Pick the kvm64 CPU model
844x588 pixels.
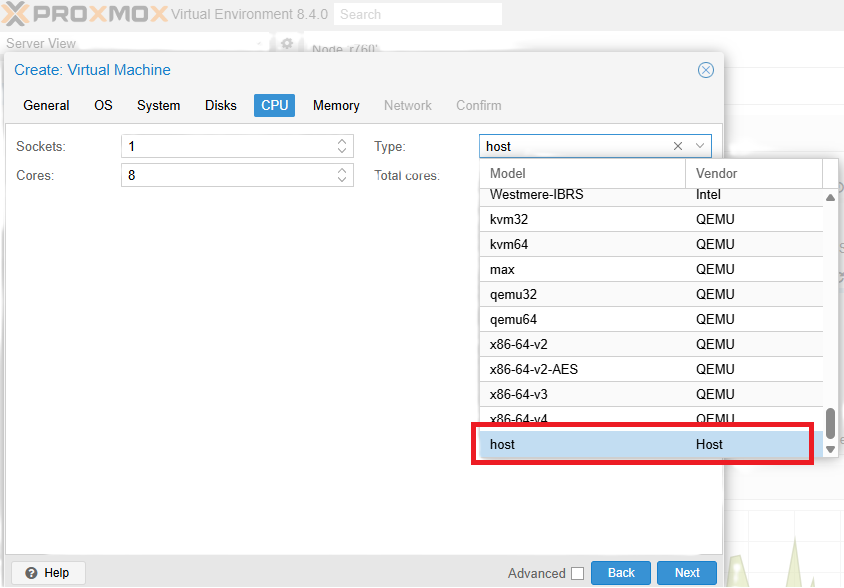[651, 244]
